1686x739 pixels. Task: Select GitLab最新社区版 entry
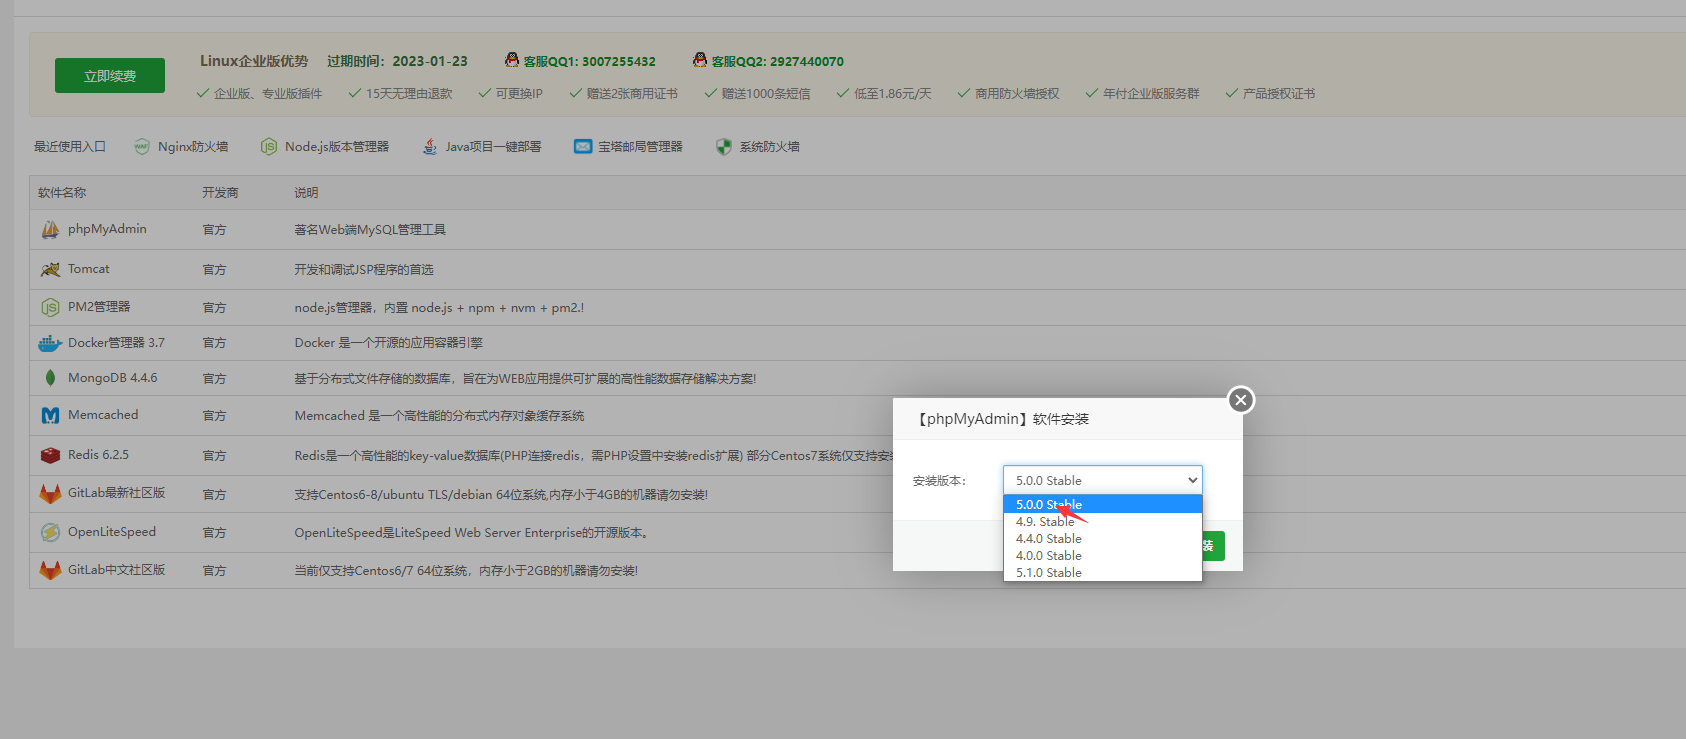pyautogui.click(x=116, y=493)
